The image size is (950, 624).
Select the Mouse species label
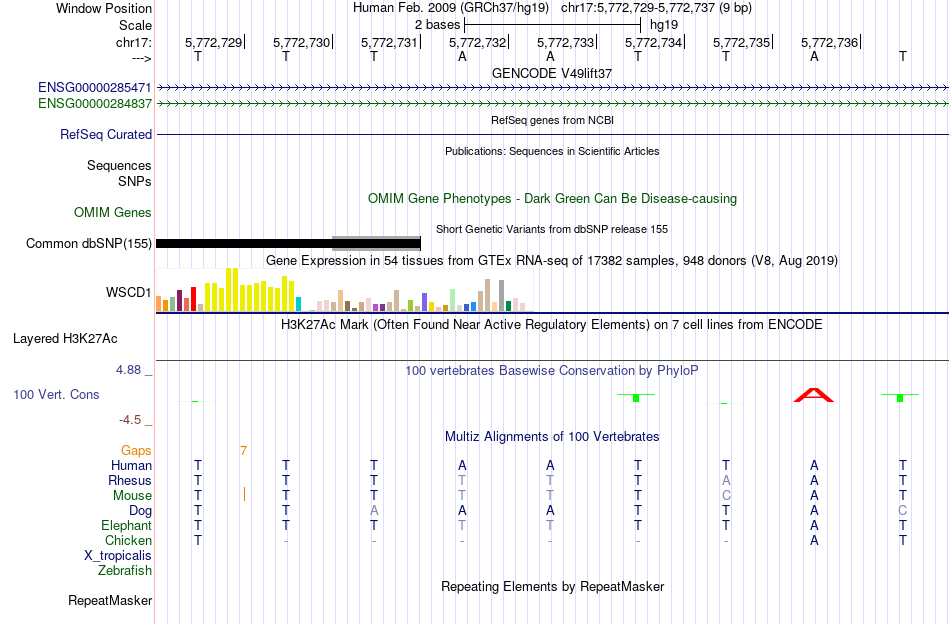(132, 496)
